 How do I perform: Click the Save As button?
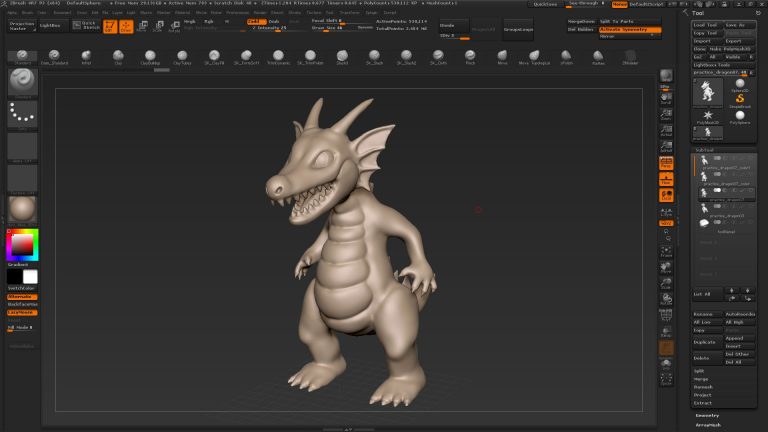pos(739,25)
